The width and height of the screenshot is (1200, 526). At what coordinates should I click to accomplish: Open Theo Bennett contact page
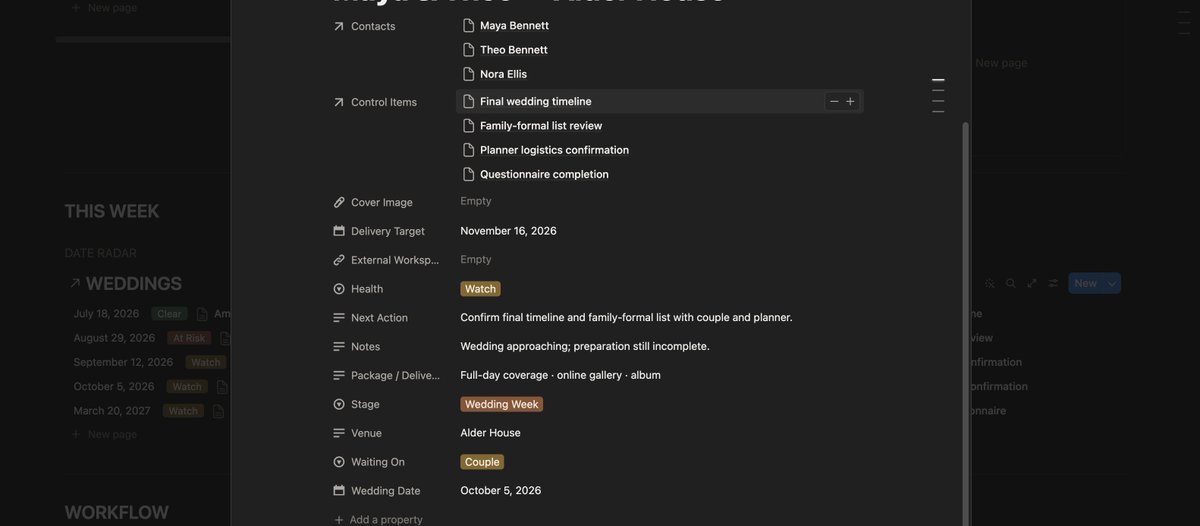point(514,50)
